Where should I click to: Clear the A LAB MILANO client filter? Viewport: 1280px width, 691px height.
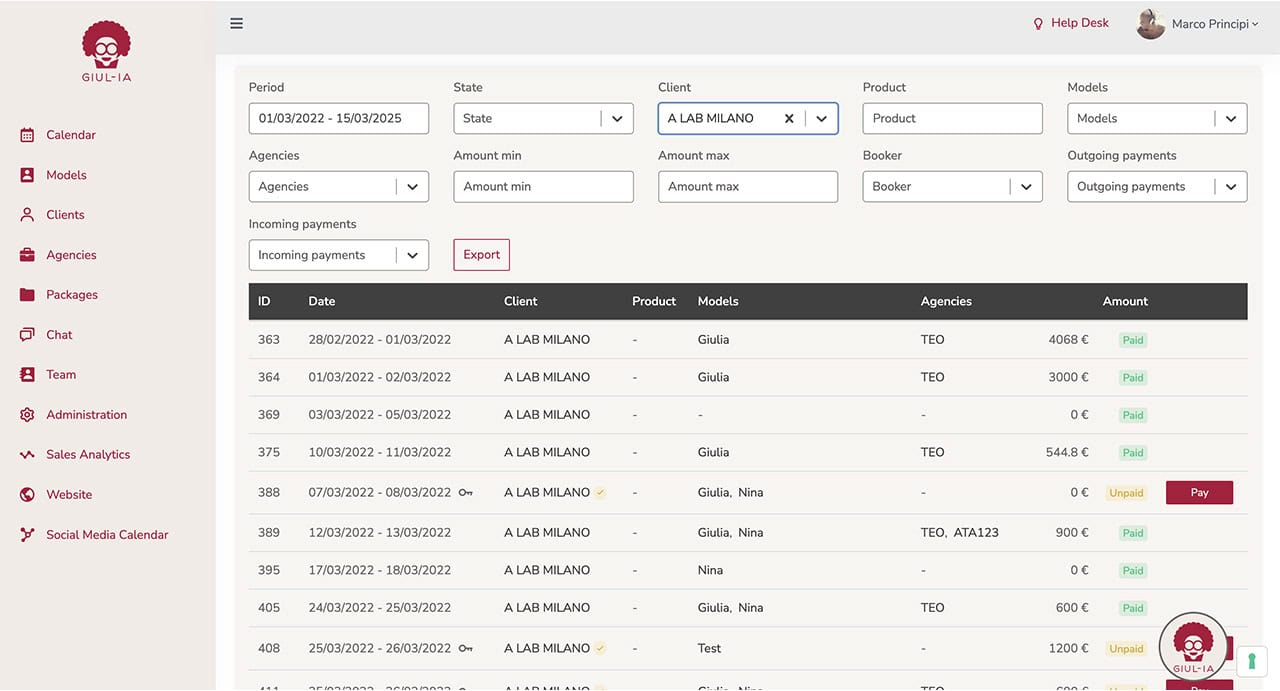click(x=789, y=118)
